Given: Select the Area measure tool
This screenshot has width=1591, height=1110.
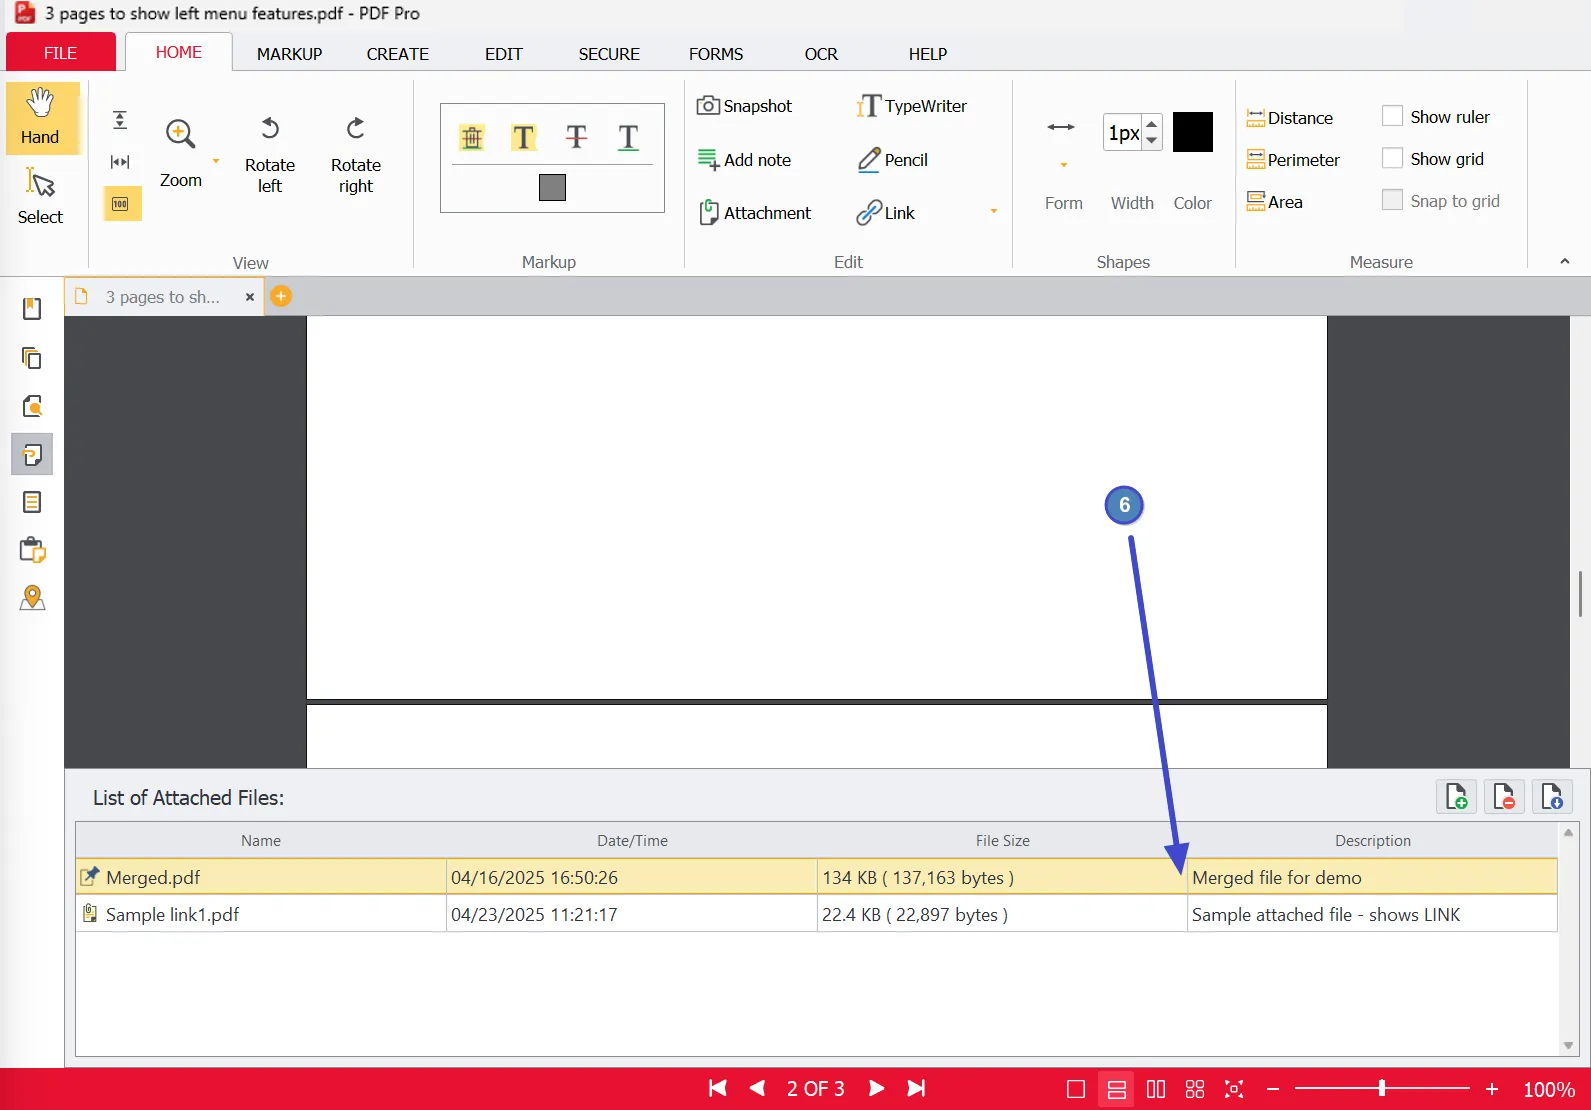Looking at the screenshot, I should coord(1275,202).
